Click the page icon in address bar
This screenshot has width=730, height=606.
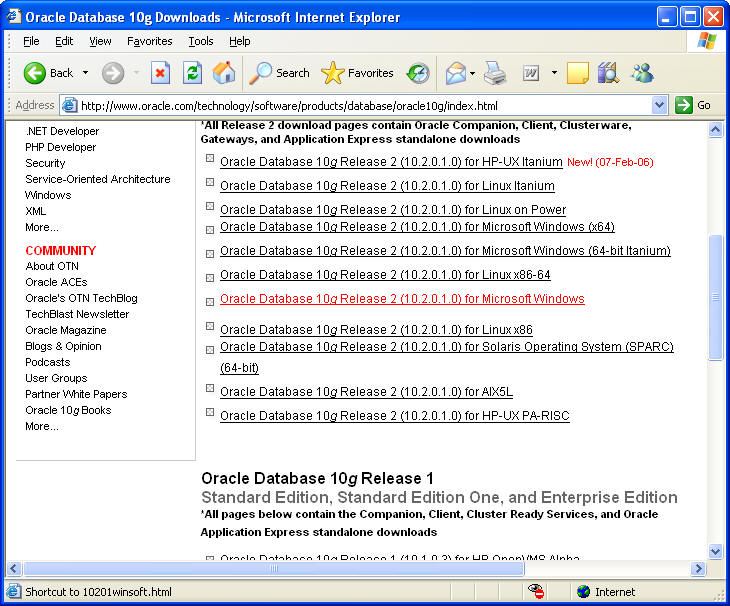point(69,106)
